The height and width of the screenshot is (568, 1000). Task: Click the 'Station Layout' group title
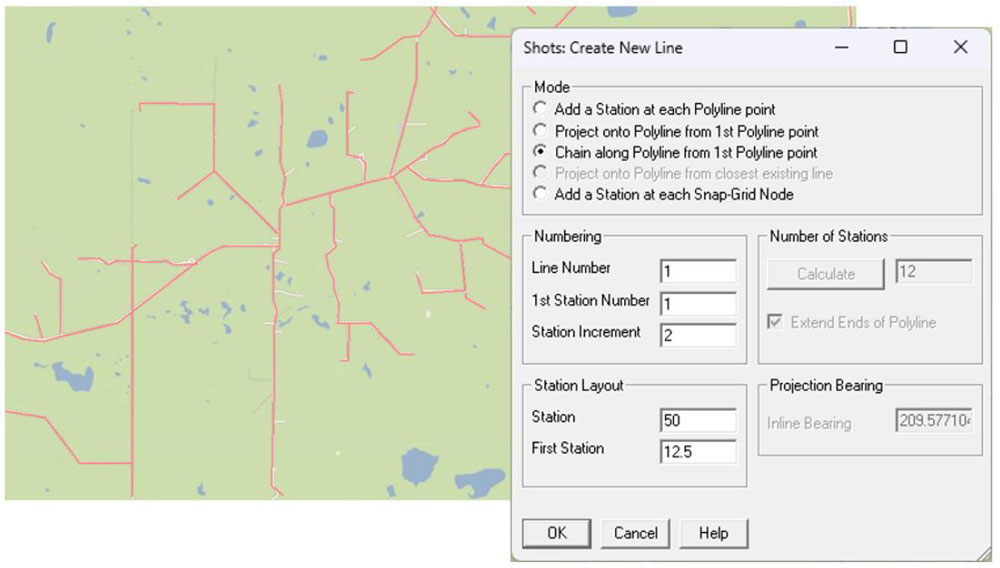pos(578,386)
